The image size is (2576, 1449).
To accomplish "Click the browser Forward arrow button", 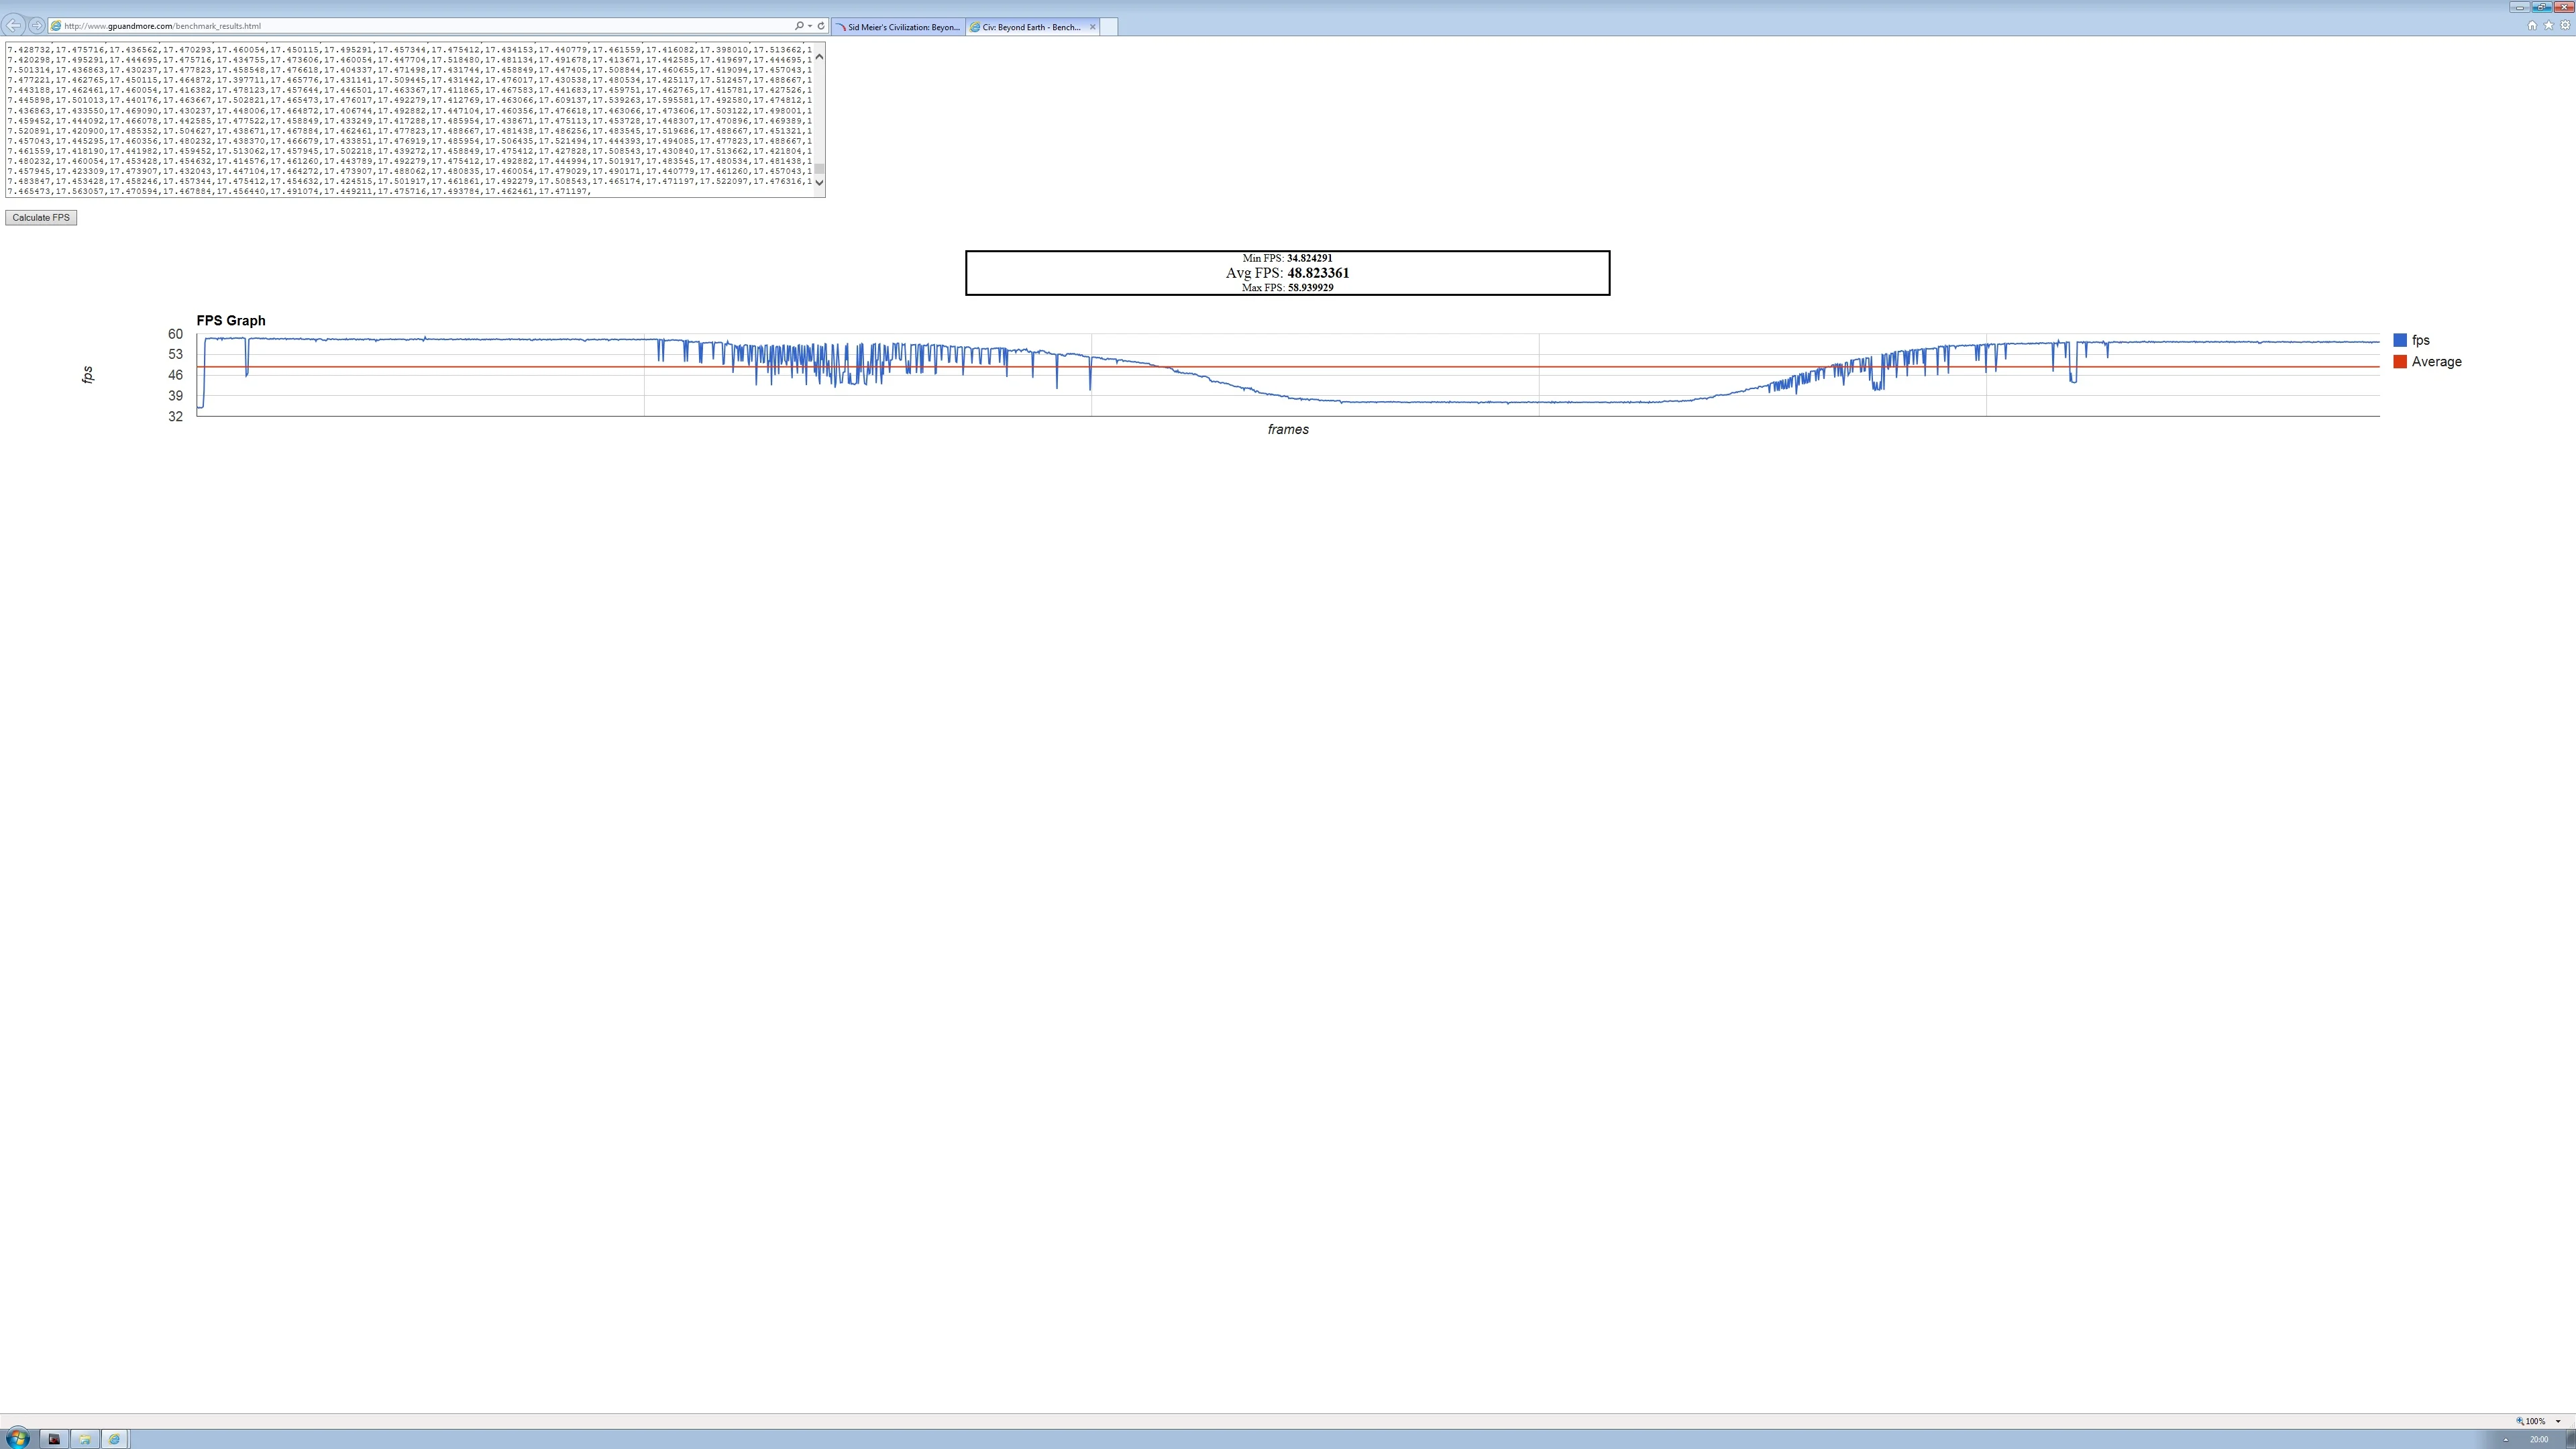I will point(37,25).
